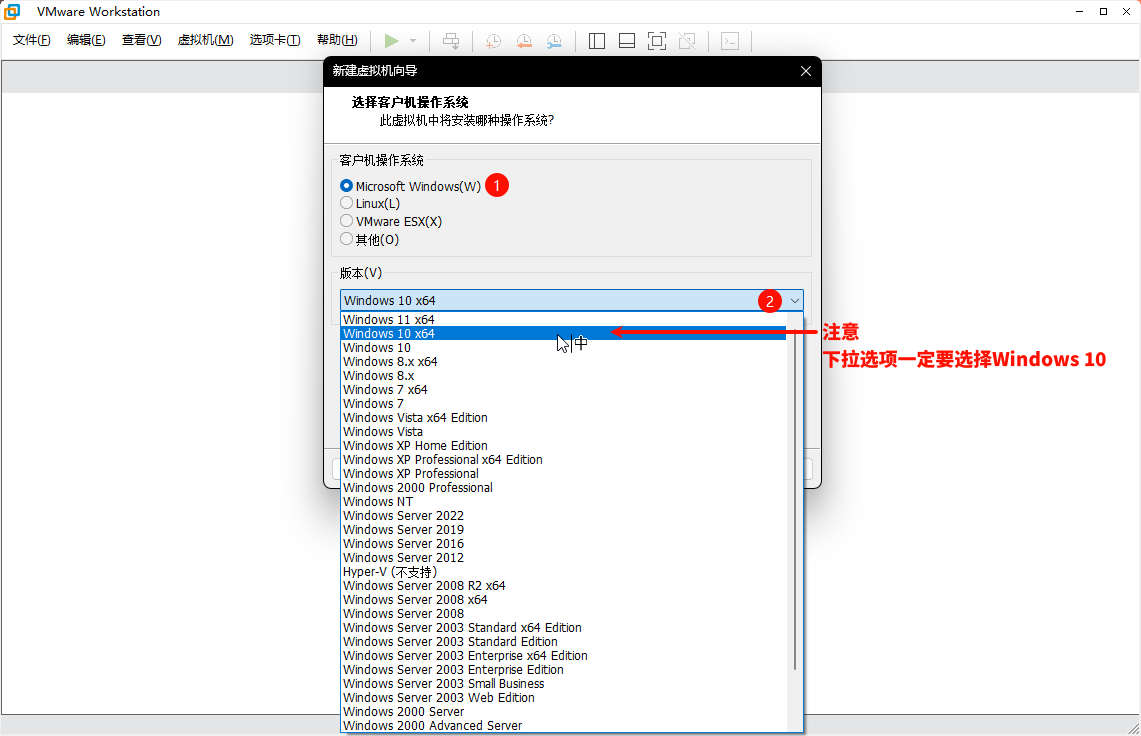
Task: Collapse the 版本 version combo box arrow
Action: click(x=795, y=301)
